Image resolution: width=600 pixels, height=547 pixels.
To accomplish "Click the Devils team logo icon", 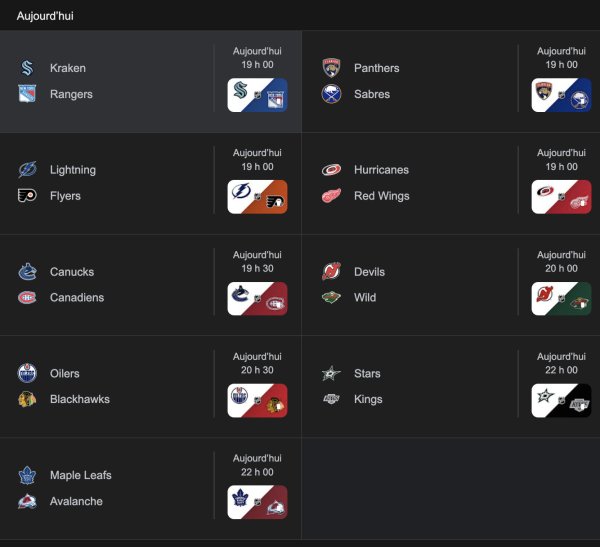I will tap(331, 272).
